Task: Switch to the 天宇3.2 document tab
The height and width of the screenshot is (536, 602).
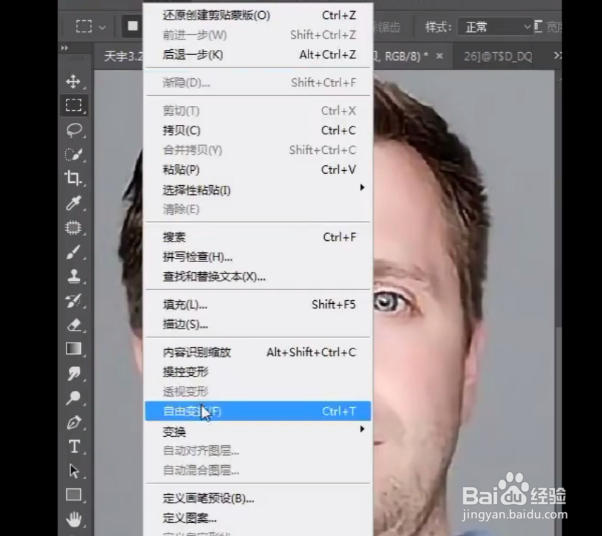Action: pyautogui.click(x=122, y=56)
